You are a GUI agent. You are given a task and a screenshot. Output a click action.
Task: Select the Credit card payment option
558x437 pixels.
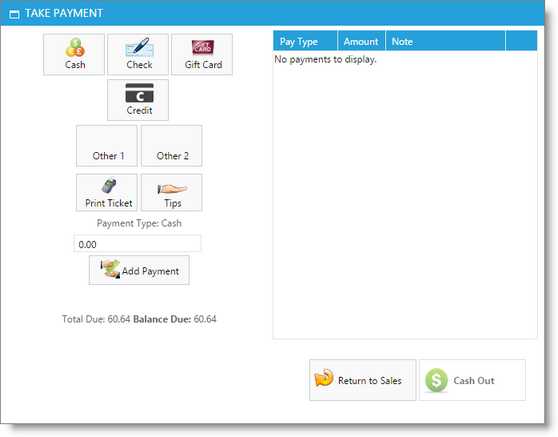(x=138, y=100)
